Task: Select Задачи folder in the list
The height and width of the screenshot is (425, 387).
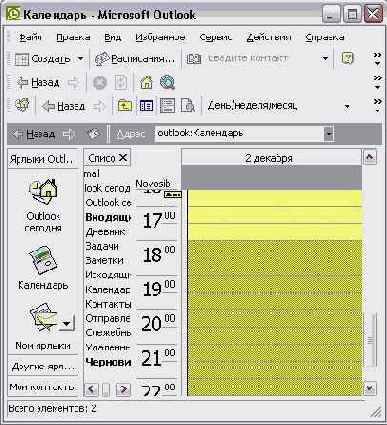Action: pos(102,246)
